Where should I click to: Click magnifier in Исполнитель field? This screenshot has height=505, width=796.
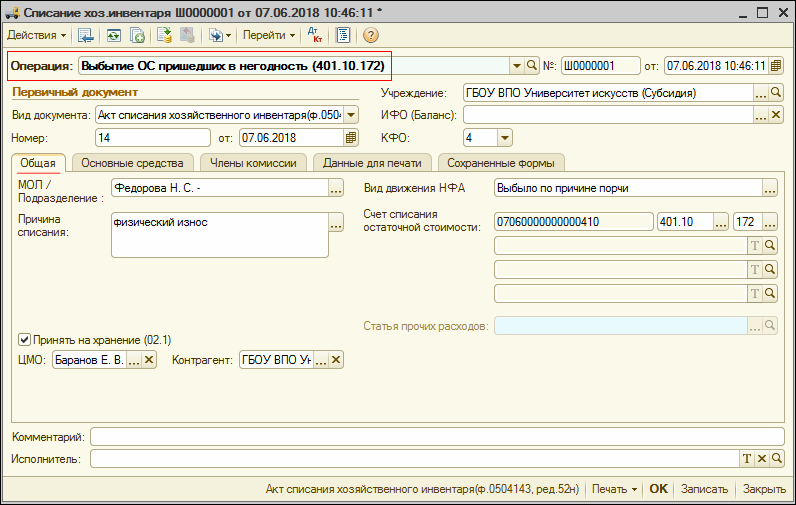[x=776, y=459]
